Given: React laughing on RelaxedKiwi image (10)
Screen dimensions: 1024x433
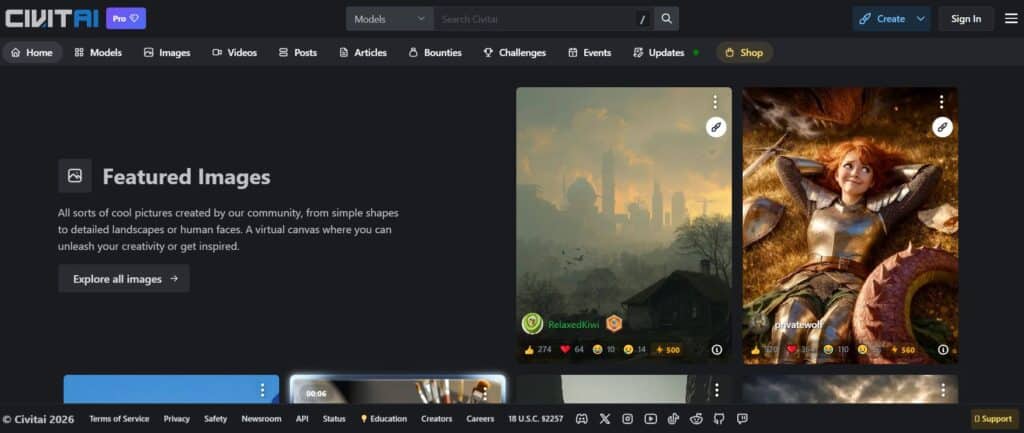Looking at the screenshot, I should (x=604, y=349).
